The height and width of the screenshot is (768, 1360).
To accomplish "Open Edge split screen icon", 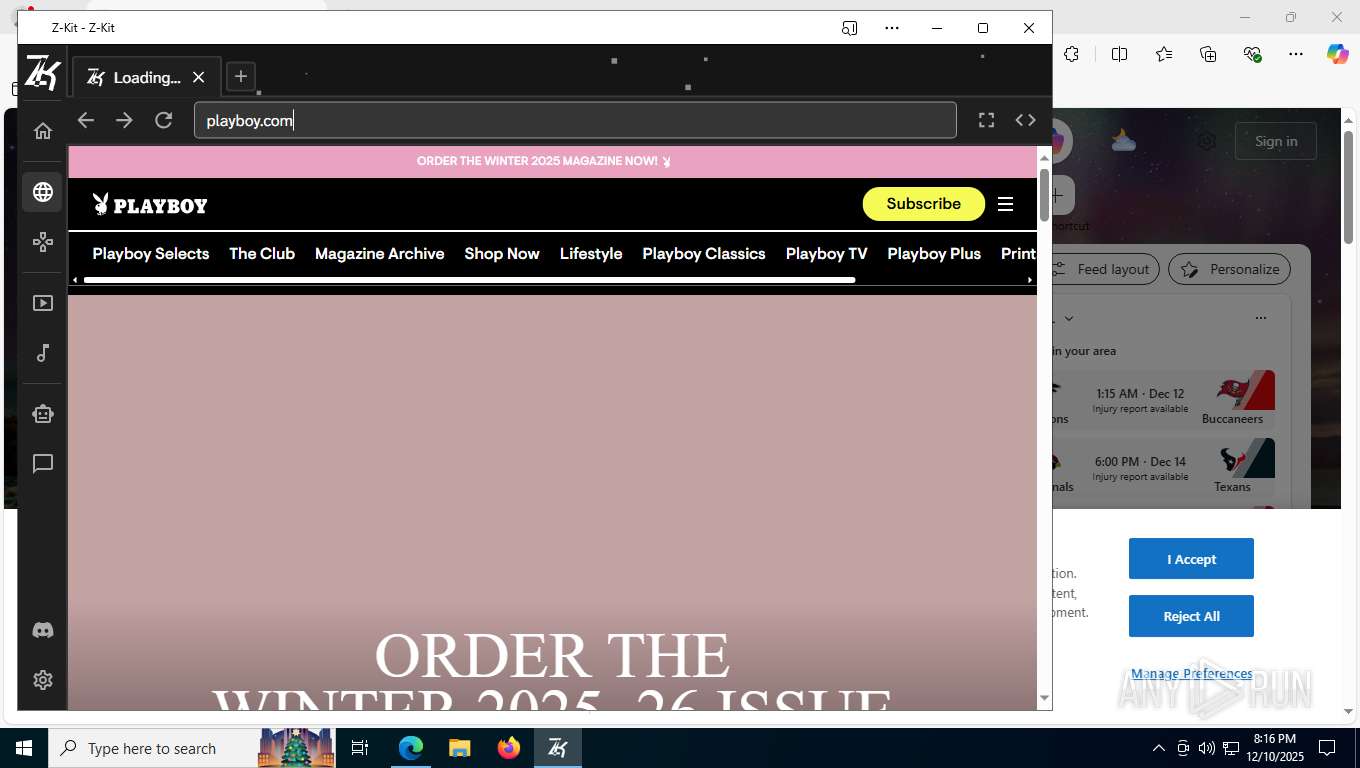I will 1120,54.
